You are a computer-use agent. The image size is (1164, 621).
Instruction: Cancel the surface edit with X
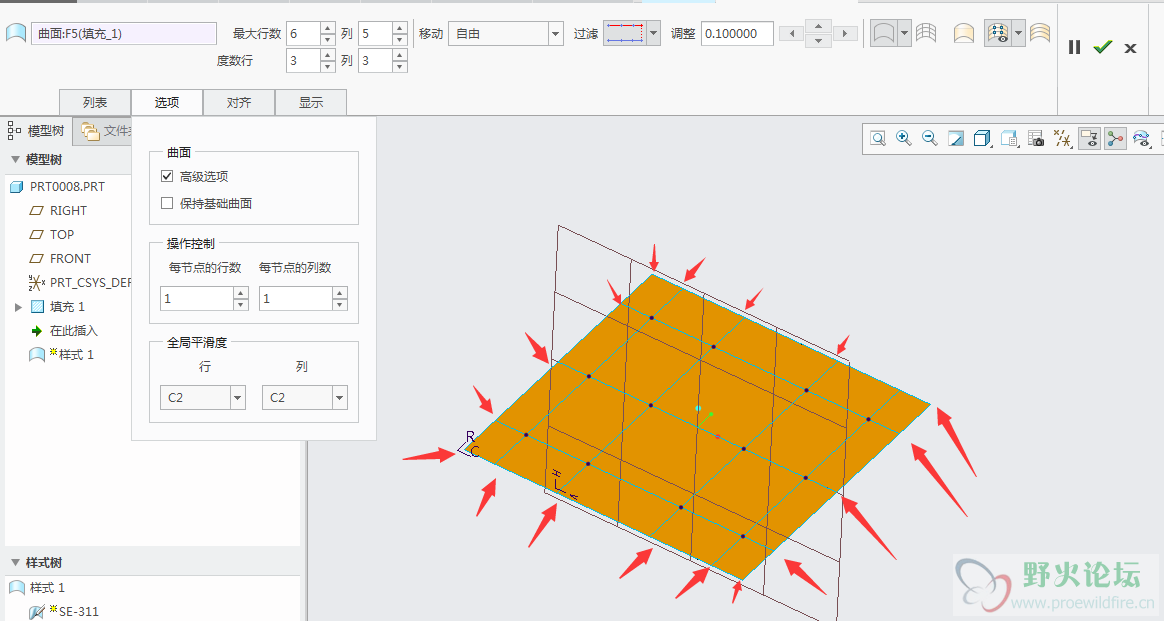[1130, 48]
